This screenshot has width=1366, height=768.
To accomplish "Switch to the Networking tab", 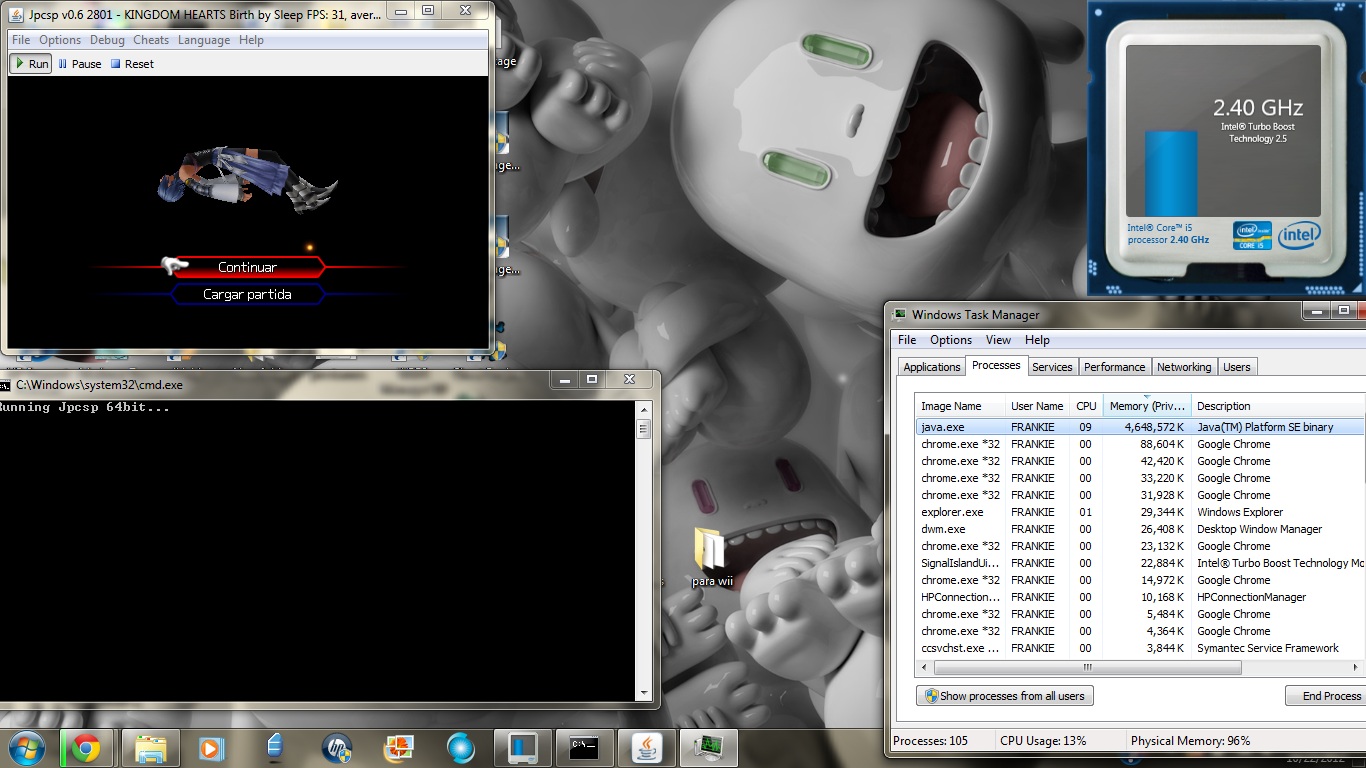I will 1183,367.
